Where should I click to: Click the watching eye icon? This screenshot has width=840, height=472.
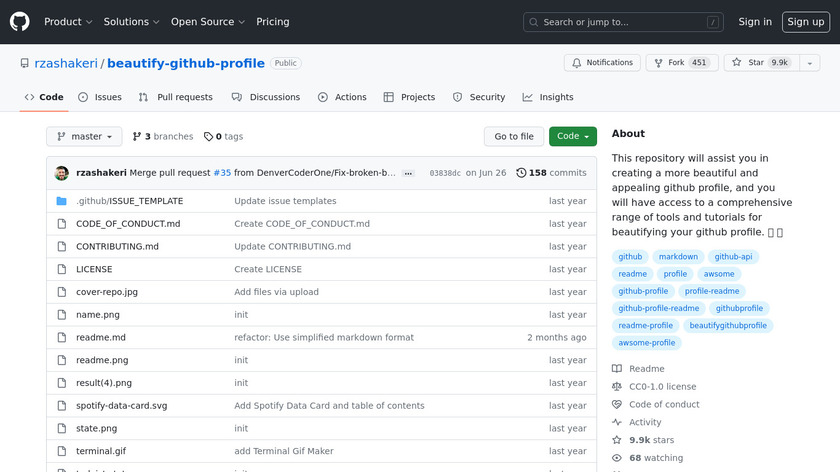pyautogui.click(x=617, y=458)
